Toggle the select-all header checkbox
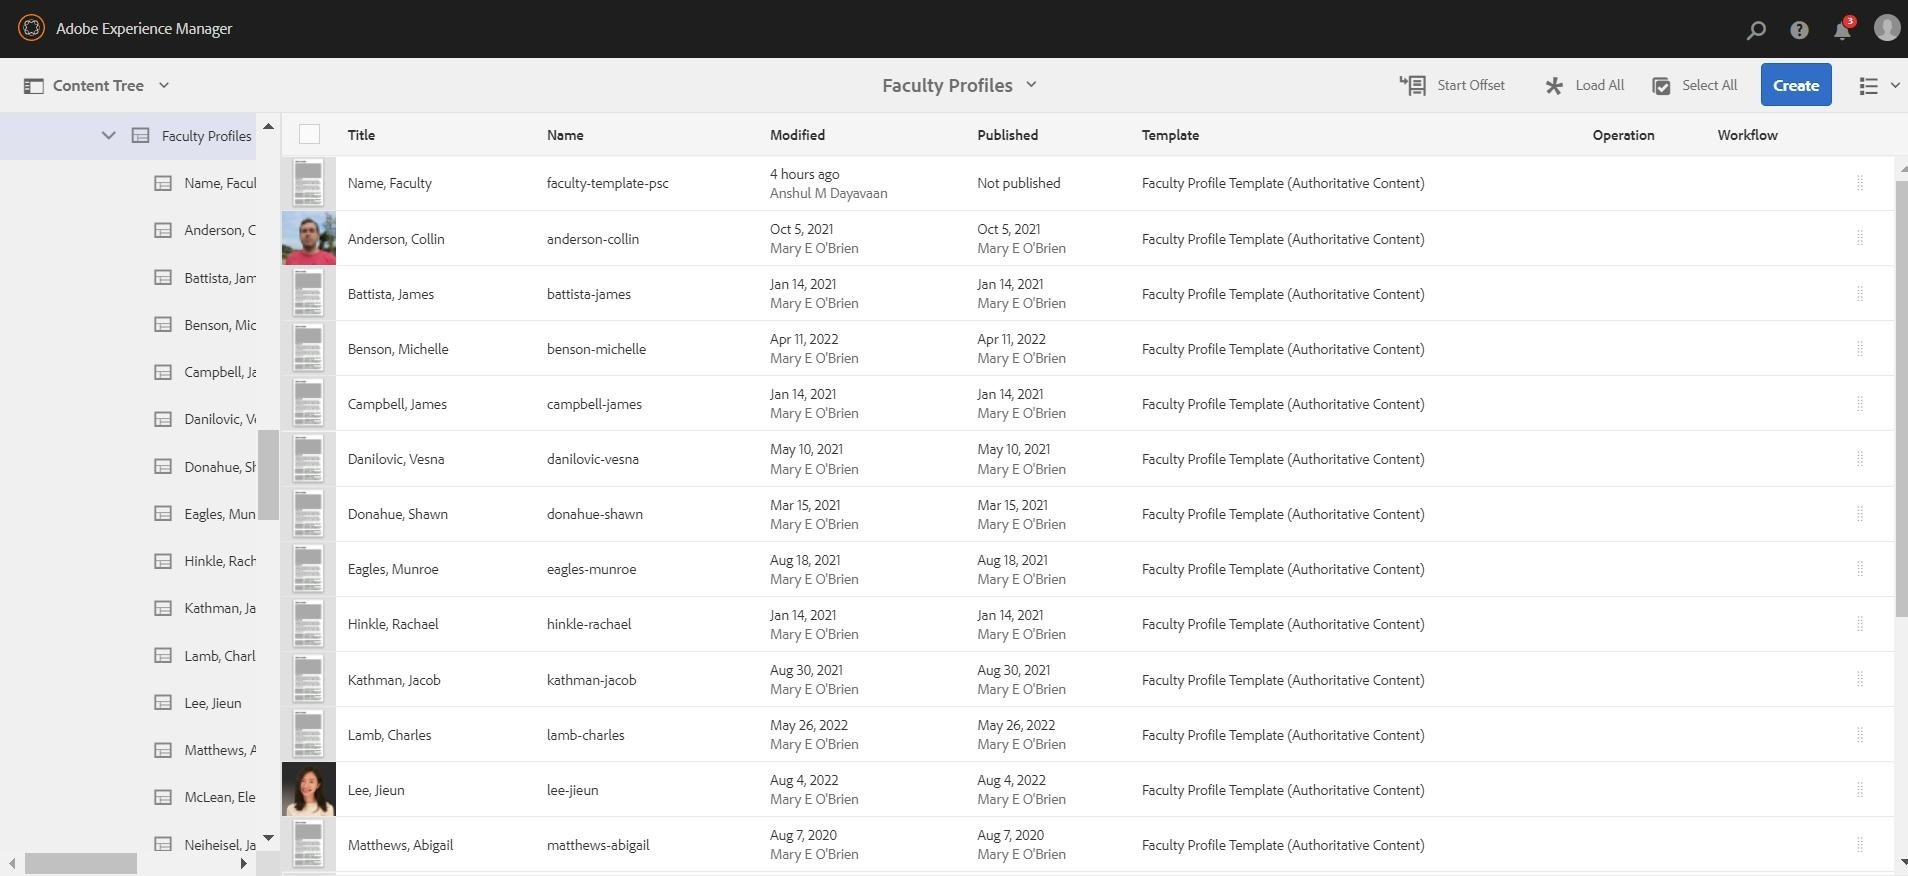This screenshot has width=1908, height=876. click(309, 135)
